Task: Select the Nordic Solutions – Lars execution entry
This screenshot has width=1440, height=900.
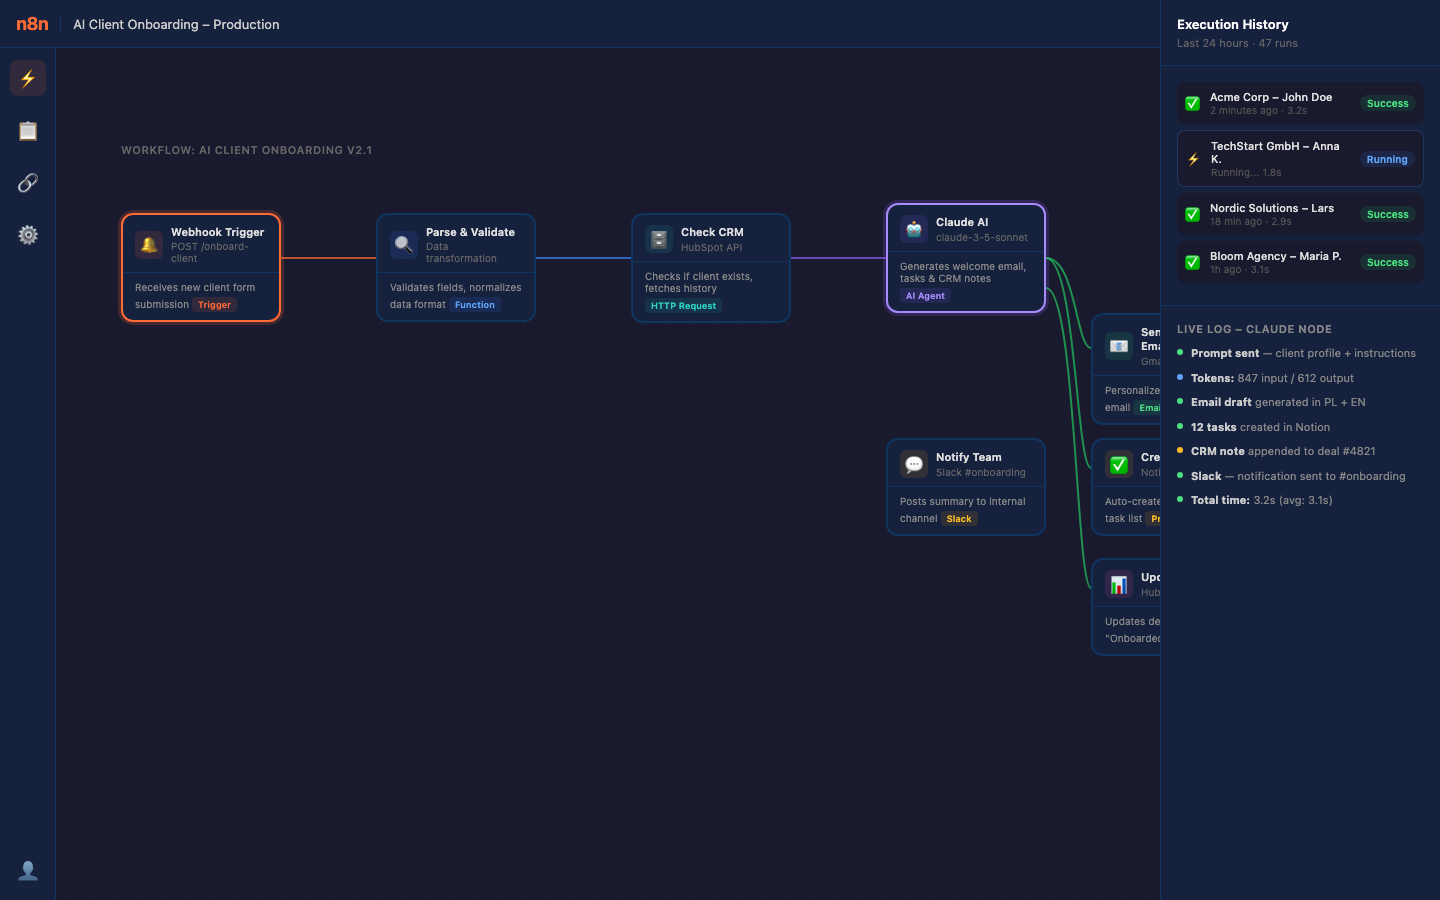Action: [x=1299, y=214]
